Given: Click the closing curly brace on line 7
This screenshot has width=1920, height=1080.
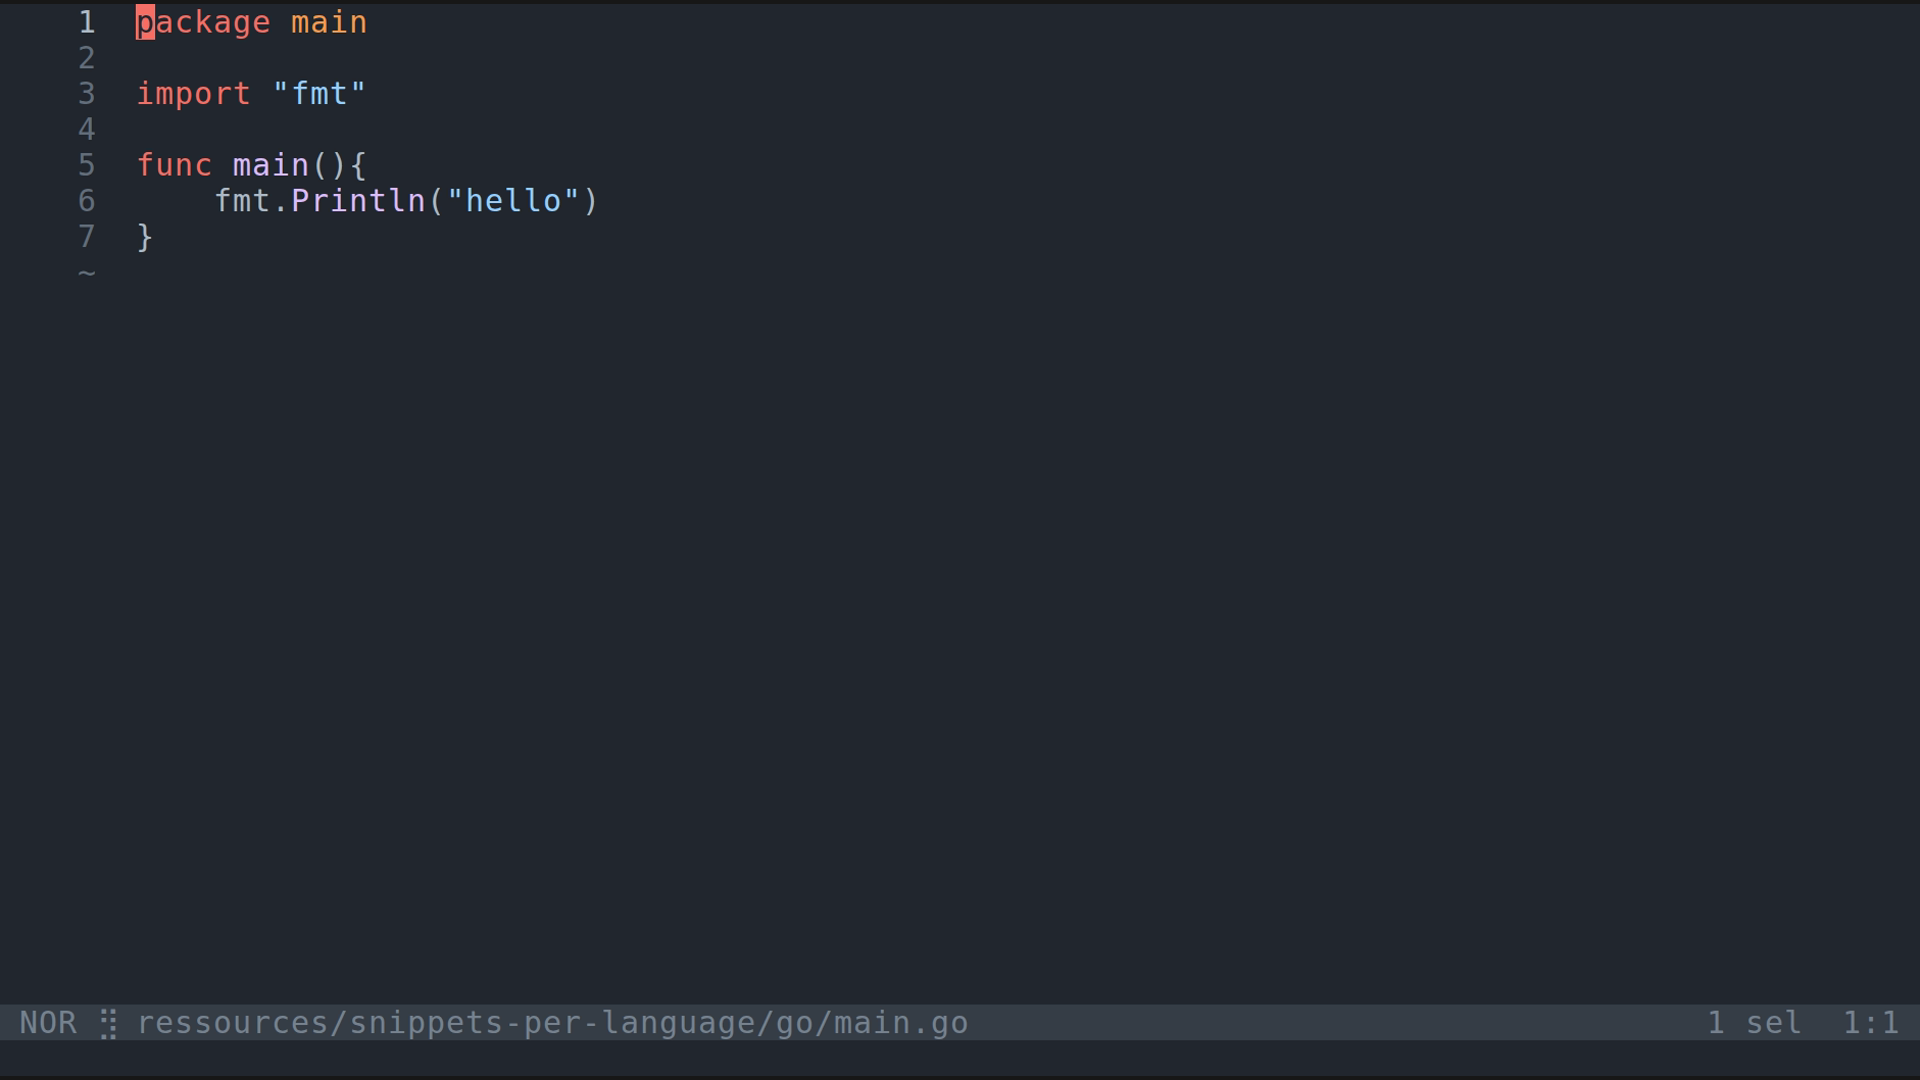Looking at the screenshot, I should coord(145,237).
